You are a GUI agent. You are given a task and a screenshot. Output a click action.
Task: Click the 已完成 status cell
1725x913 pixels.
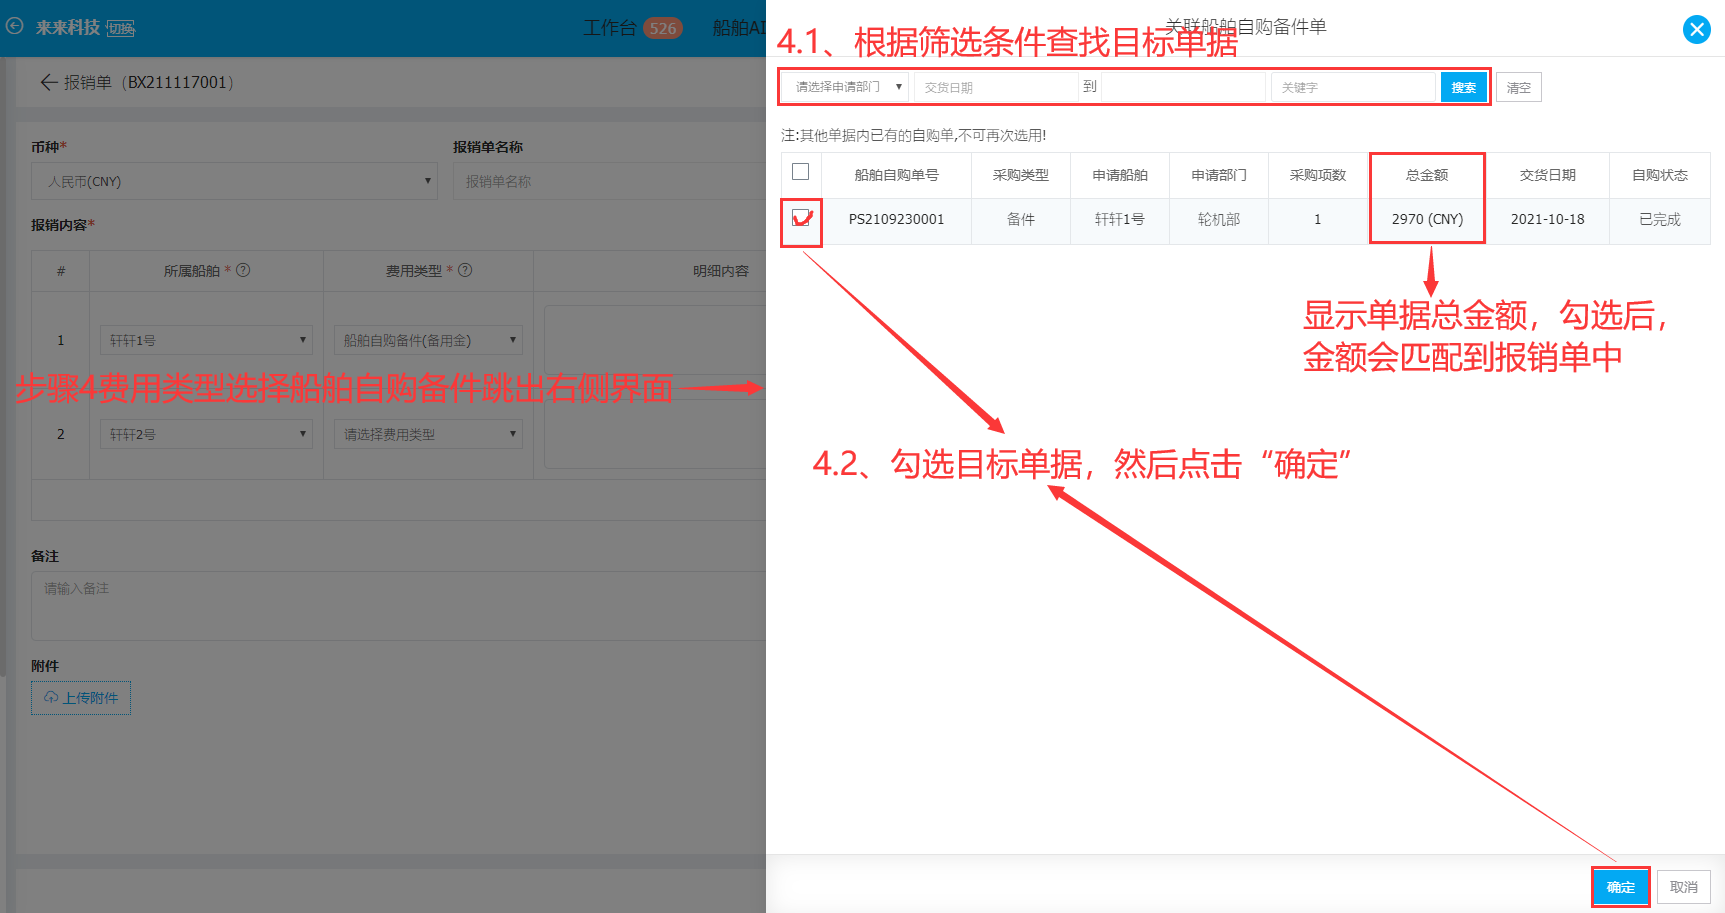click(x=1660, y=219)
